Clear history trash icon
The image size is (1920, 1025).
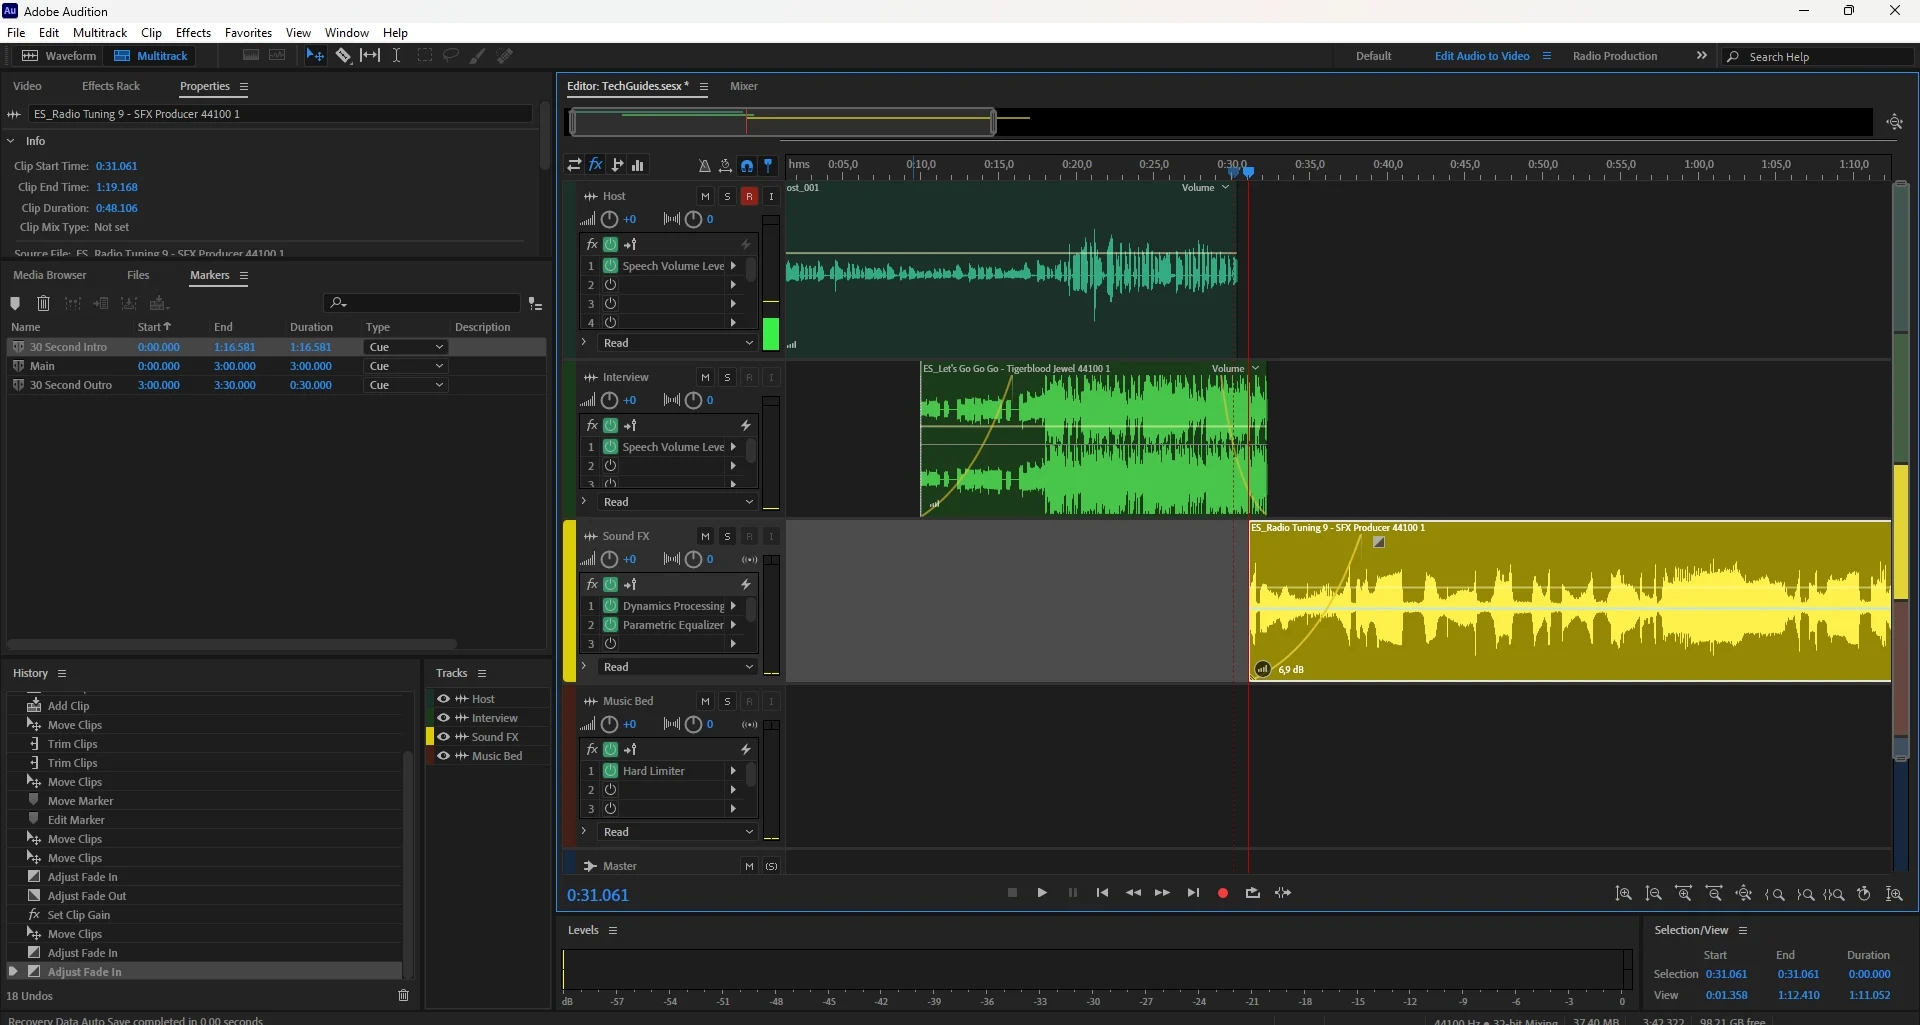click(x=404, y=995)
